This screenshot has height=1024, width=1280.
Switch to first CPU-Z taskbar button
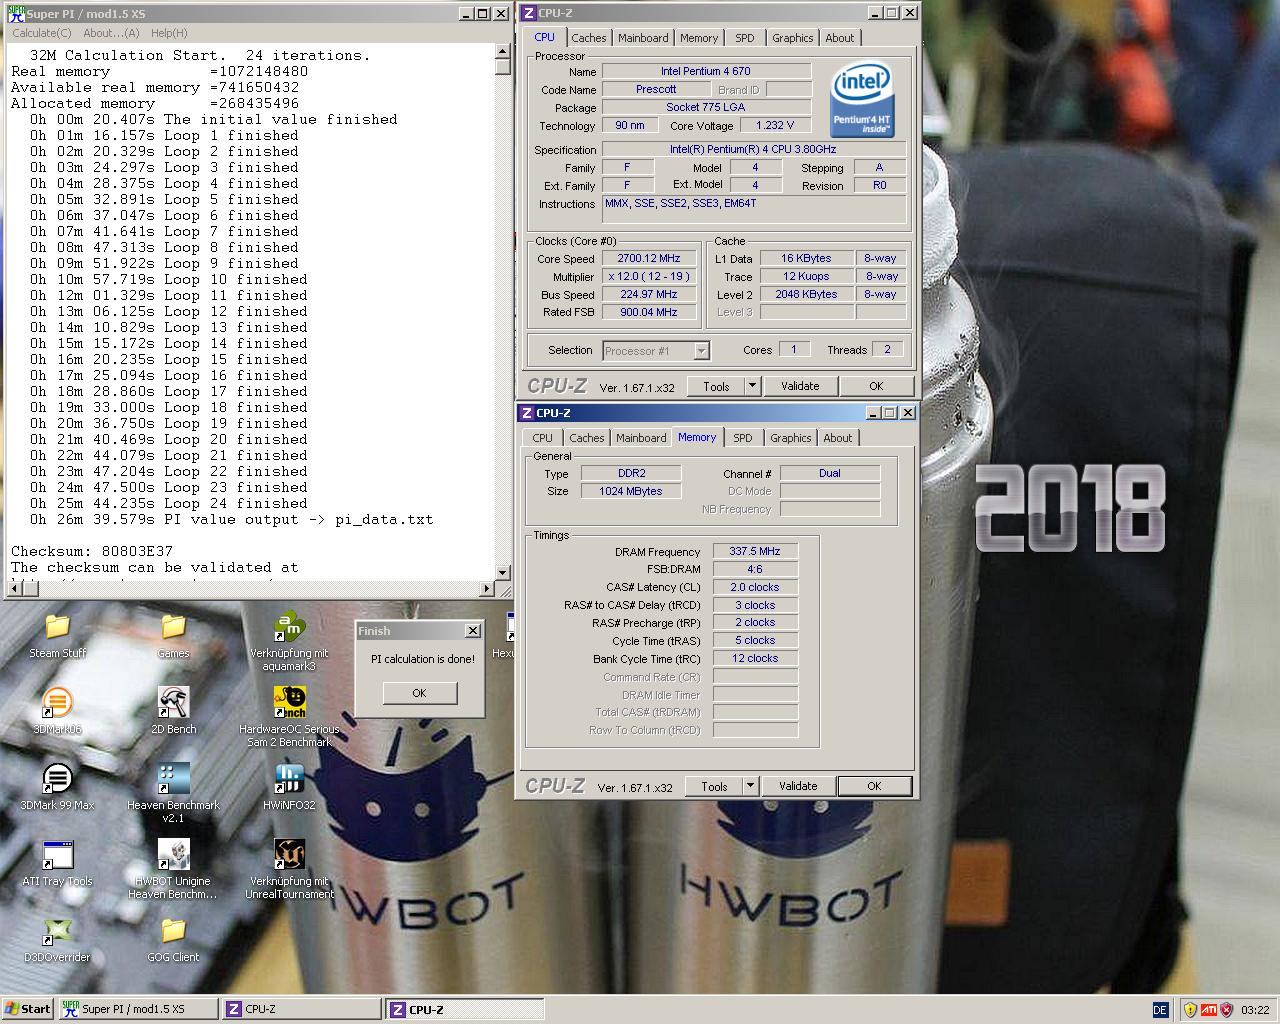click(x=301, y=1009)
